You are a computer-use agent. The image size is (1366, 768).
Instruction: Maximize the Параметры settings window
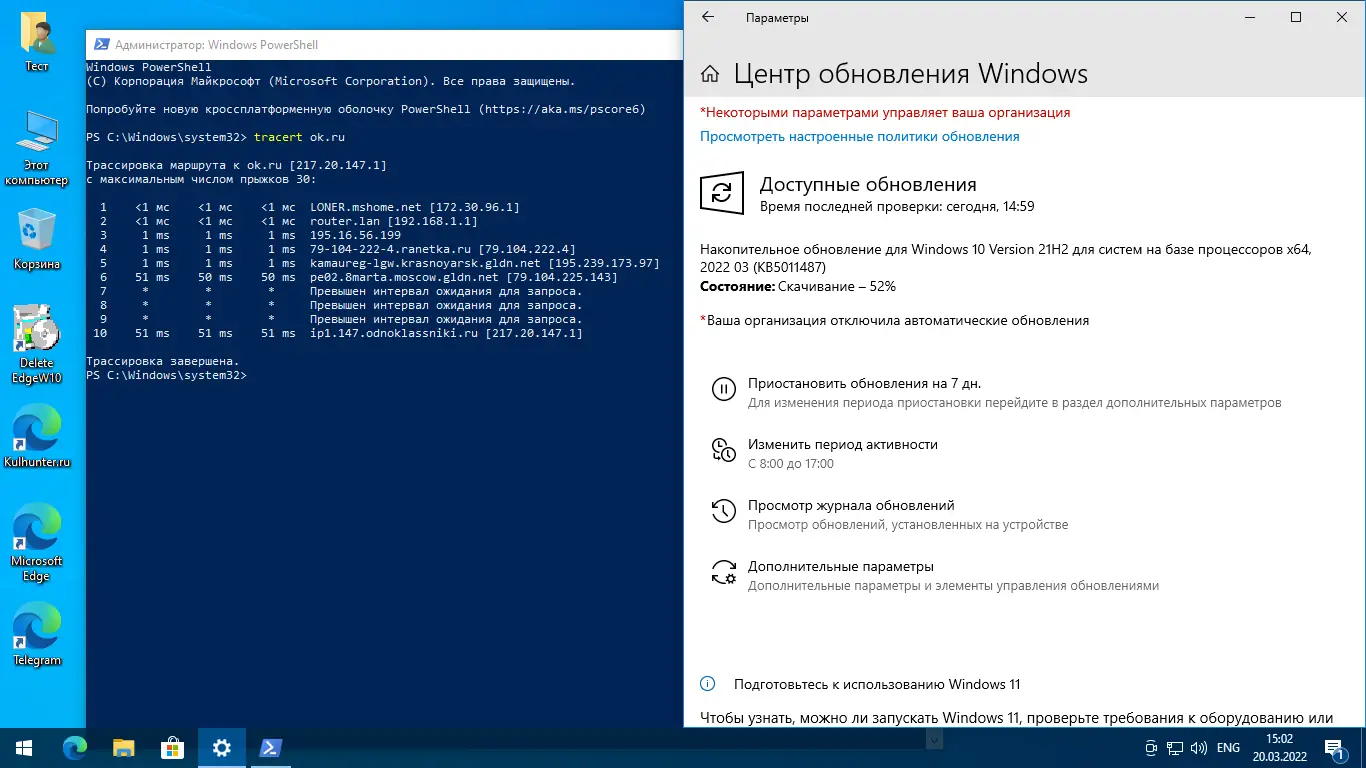point(1296,17)
